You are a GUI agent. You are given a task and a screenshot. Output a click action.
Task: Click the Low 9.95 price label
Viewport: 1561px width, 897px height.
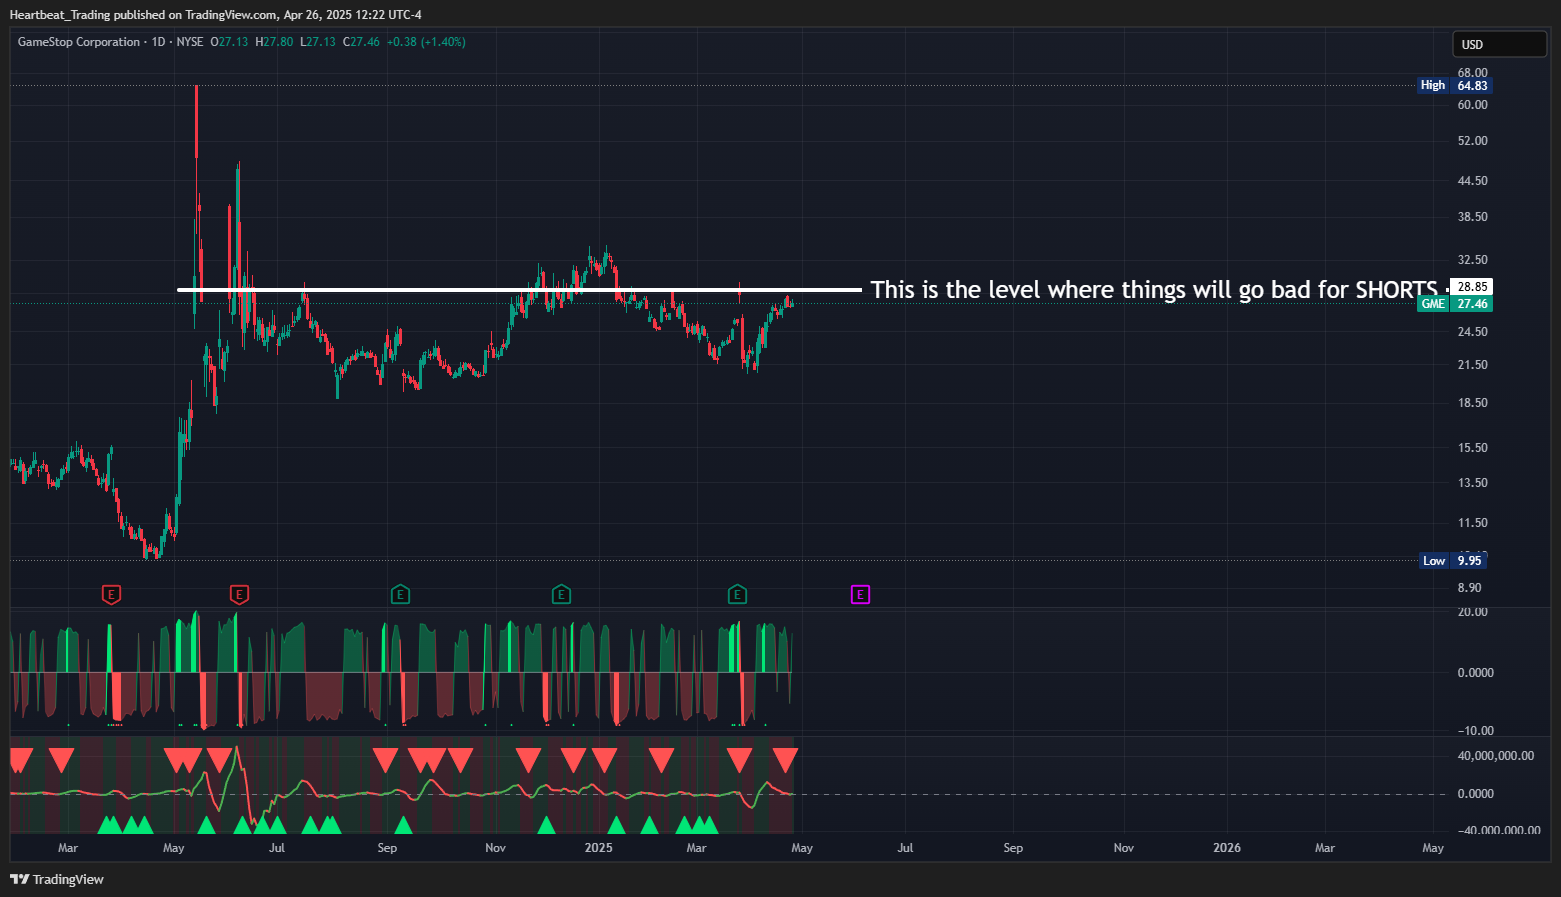click(x=1453, y=561)
